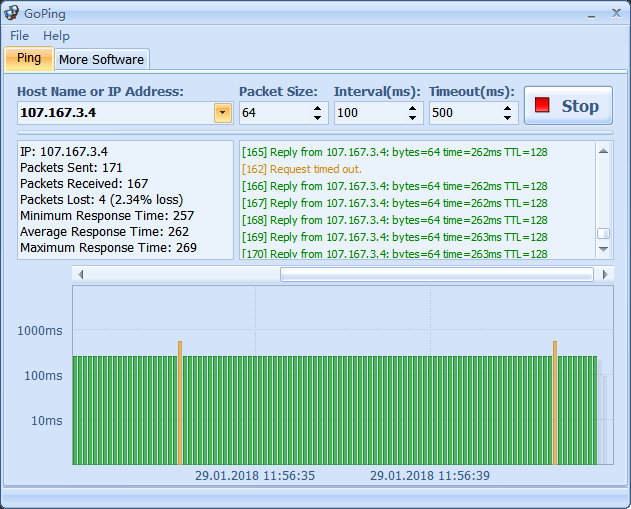Screen dimensions: 631x509
Task: Click the graph's horizontal scrollbar thumb
Action: tap(436, 274)
